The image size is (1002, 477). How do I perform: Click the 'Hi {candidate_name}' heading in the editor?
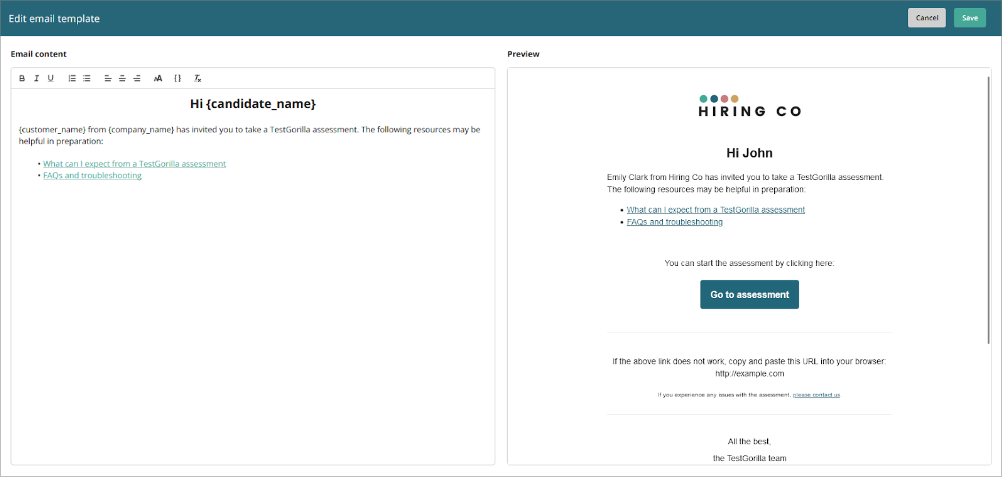click(x=253, y=104)
